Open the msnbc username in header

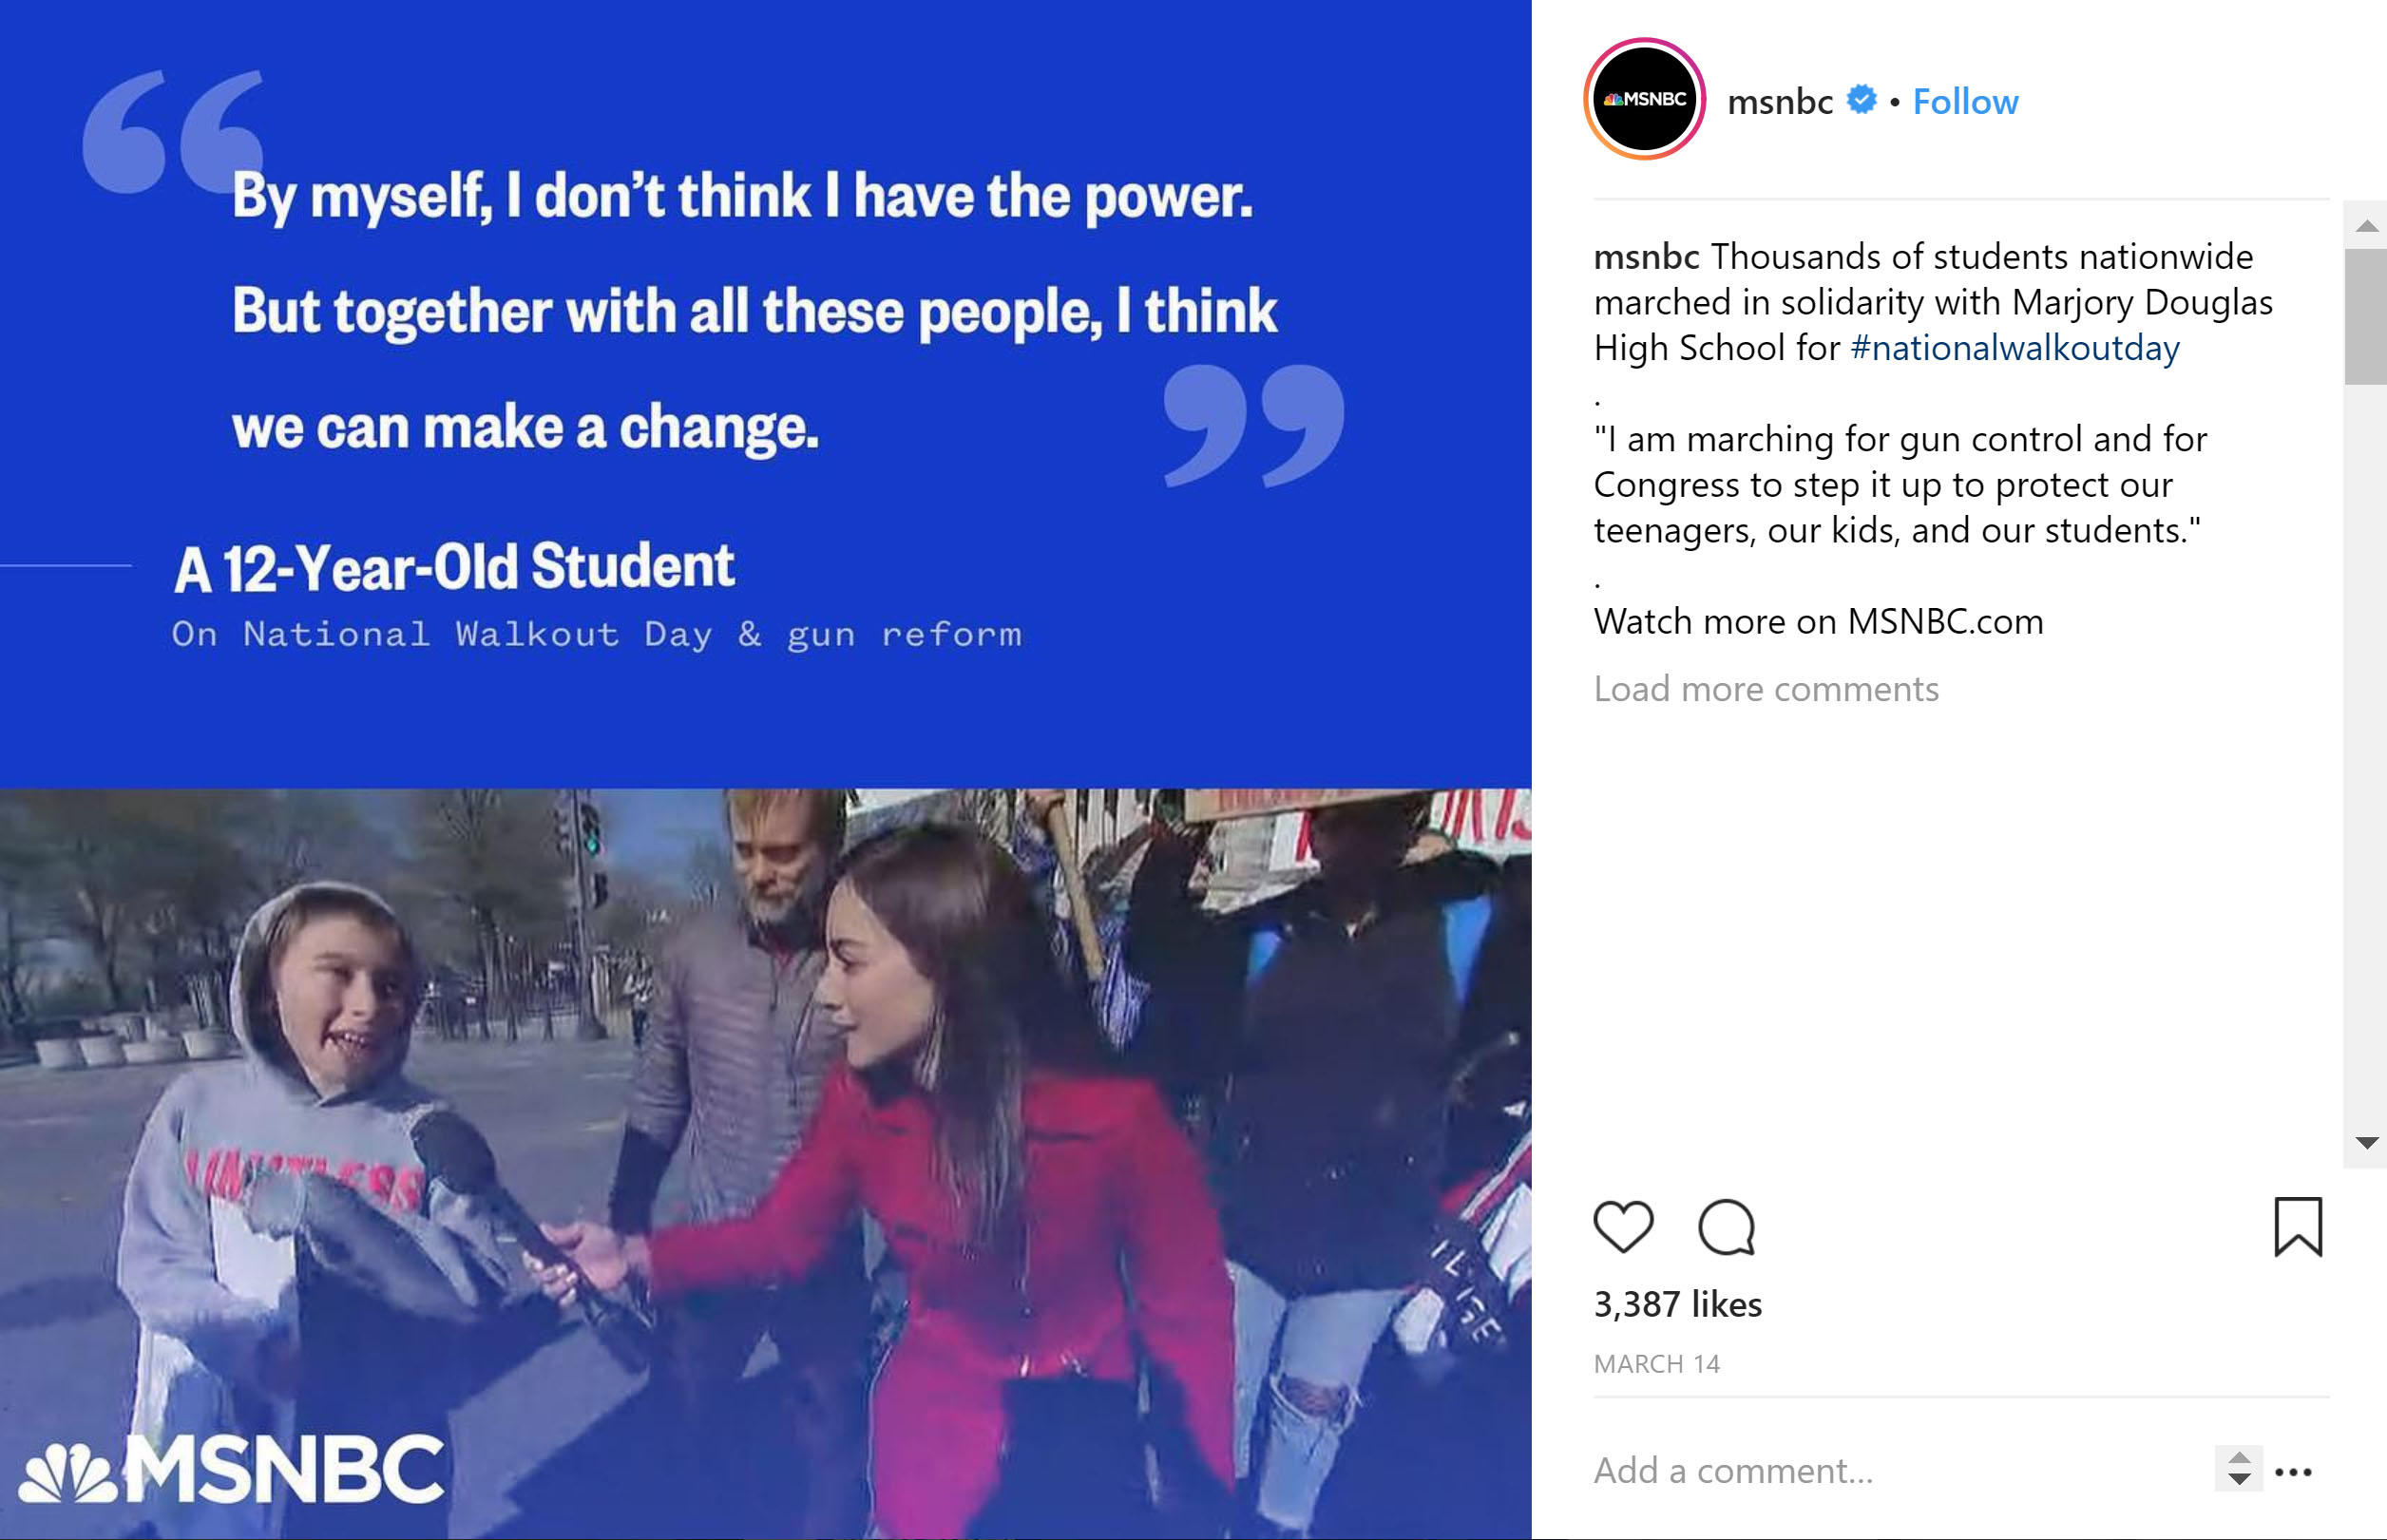(1779, 101)
